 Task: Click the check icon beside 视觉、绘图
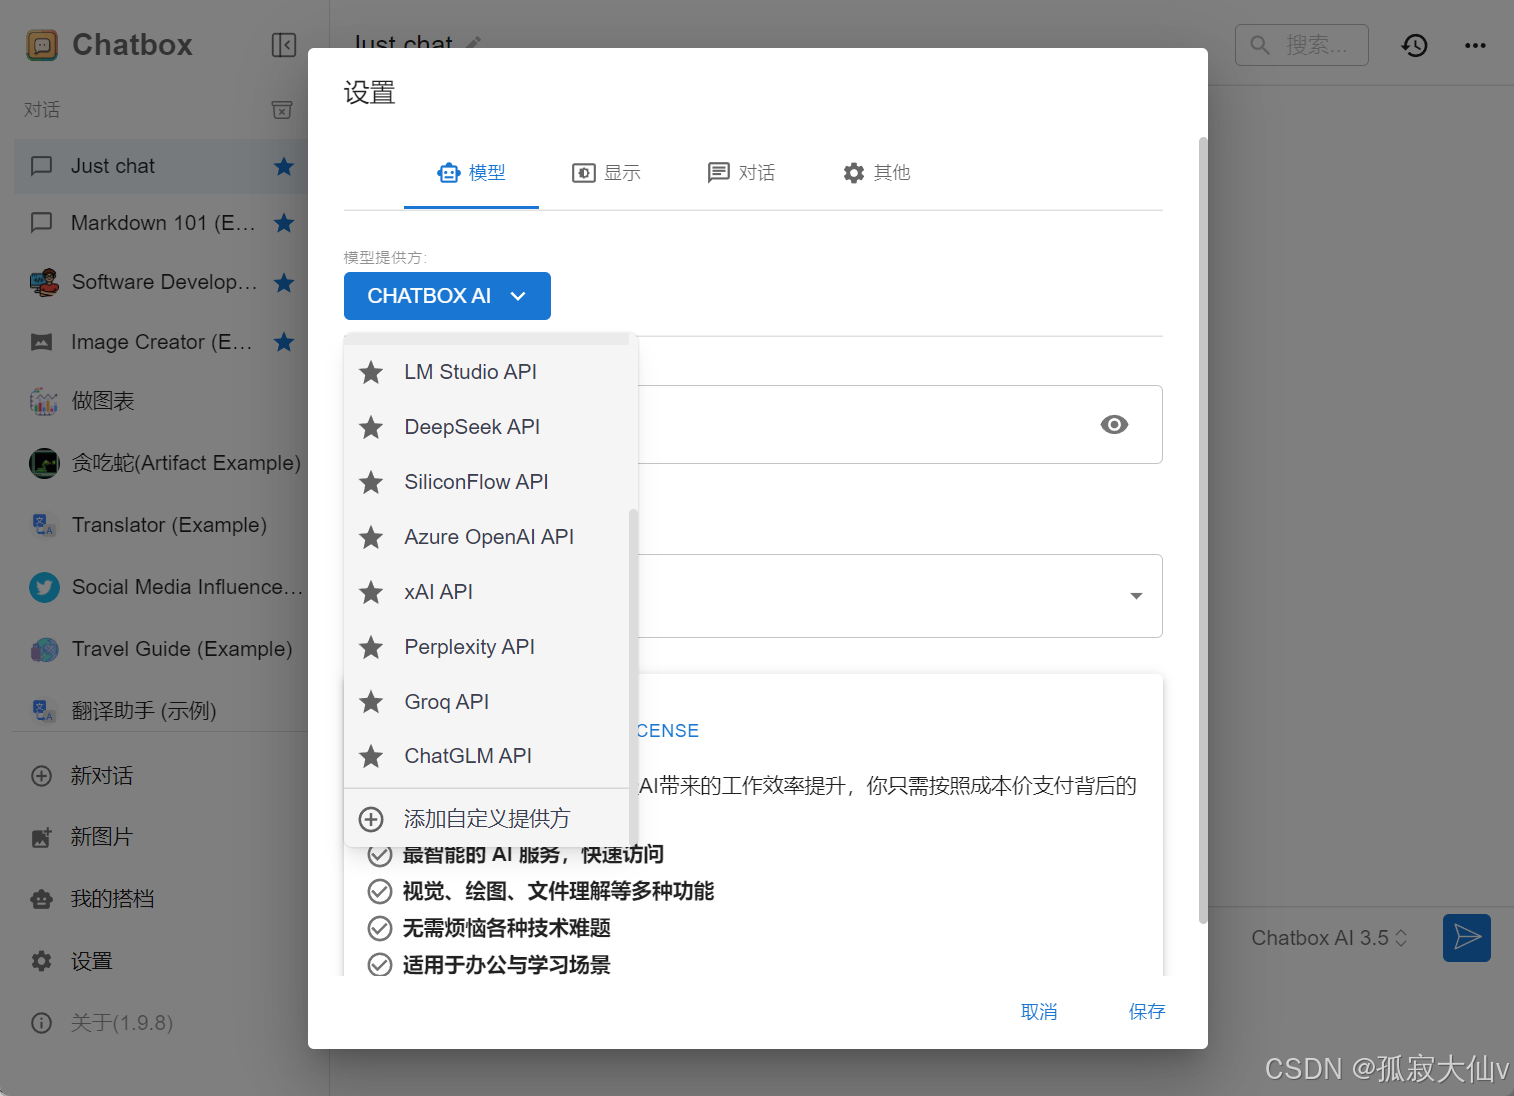pyautogui.click(x=380, y=891)
